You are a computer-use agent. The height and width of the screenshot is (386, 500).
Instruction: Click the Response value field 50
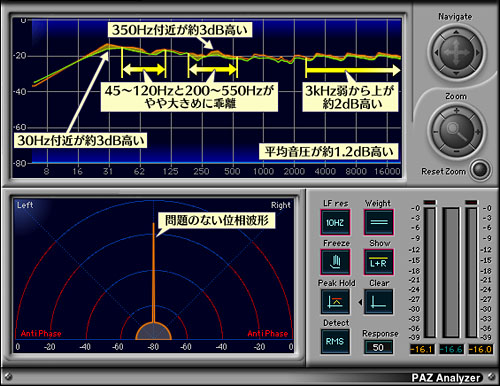point(378,348)
